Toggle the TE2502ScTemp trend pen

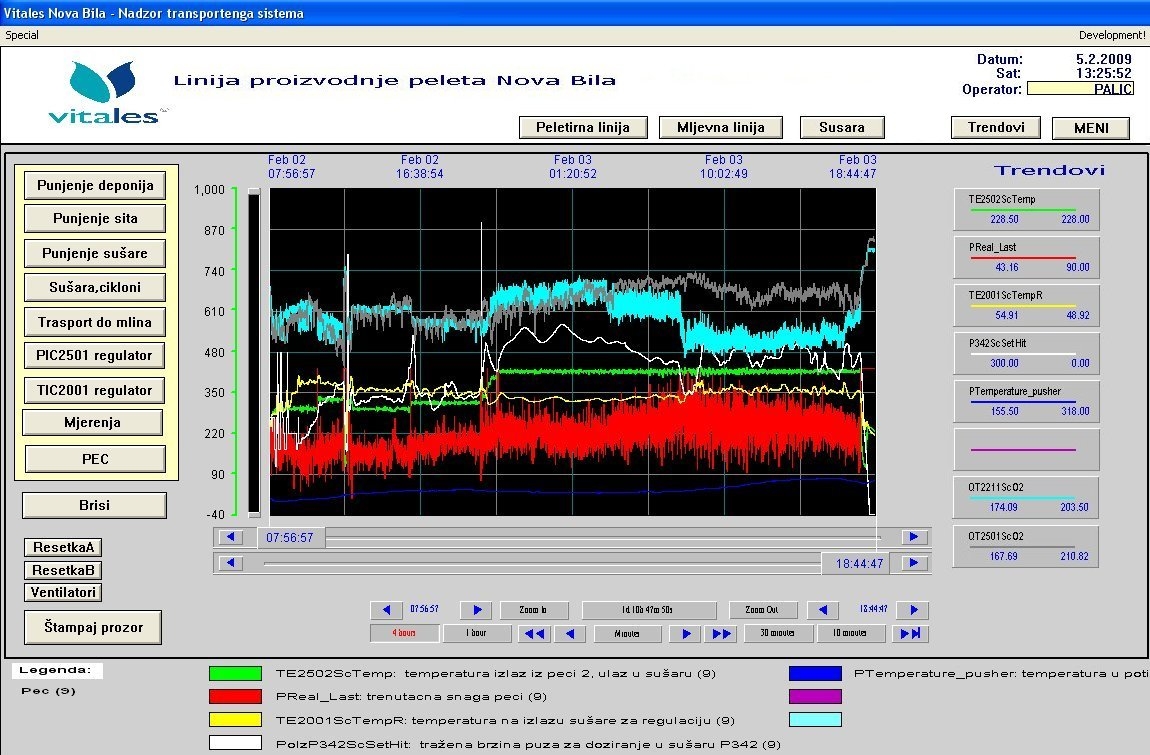click(x=1026, y=210)
